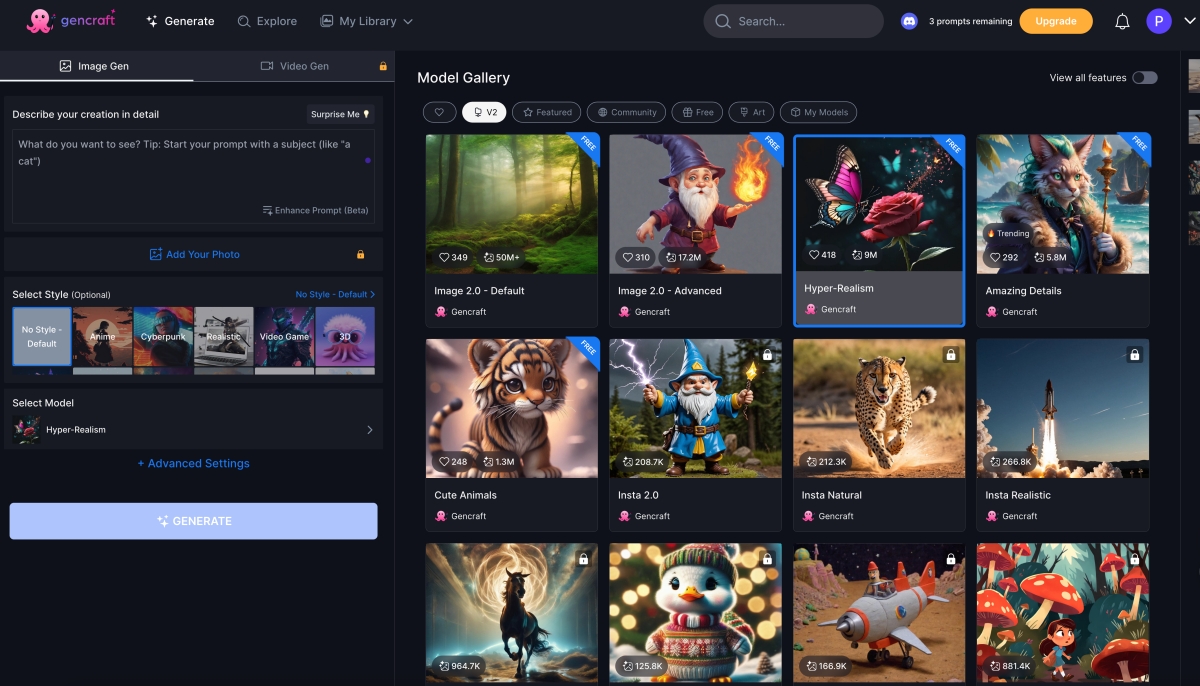This screenshot has width=1200, height=686.
Task: Click the Surprise Me button
Action: [340, 114]
